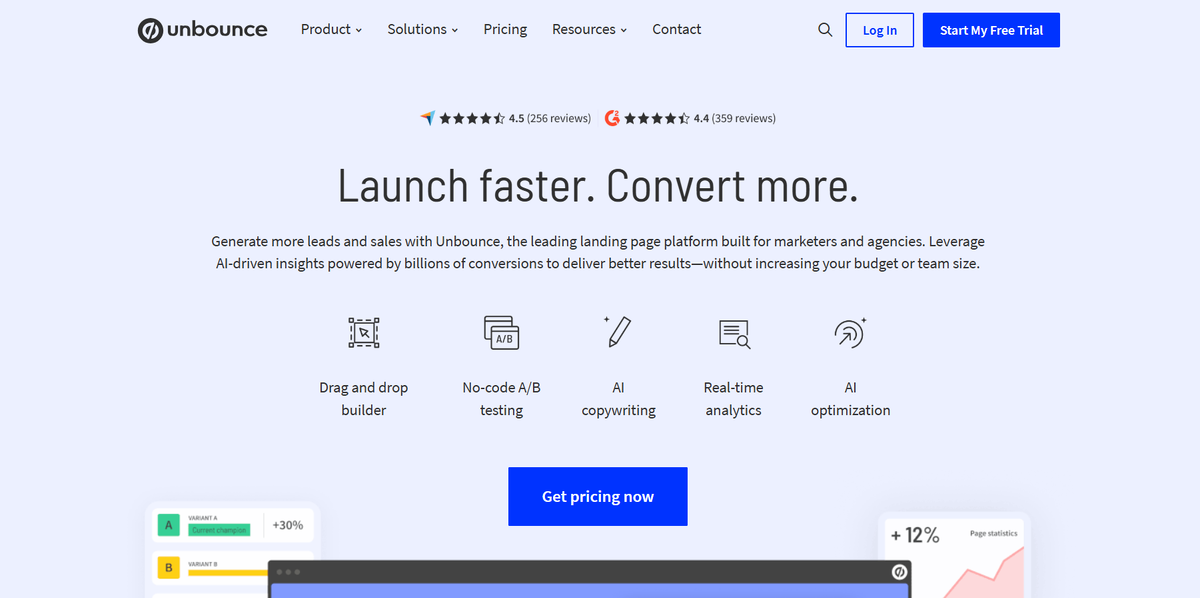Expand the Resources dropdown menu
The height and width of the screenshot is (598, 1200).
[x=590, y=30]
